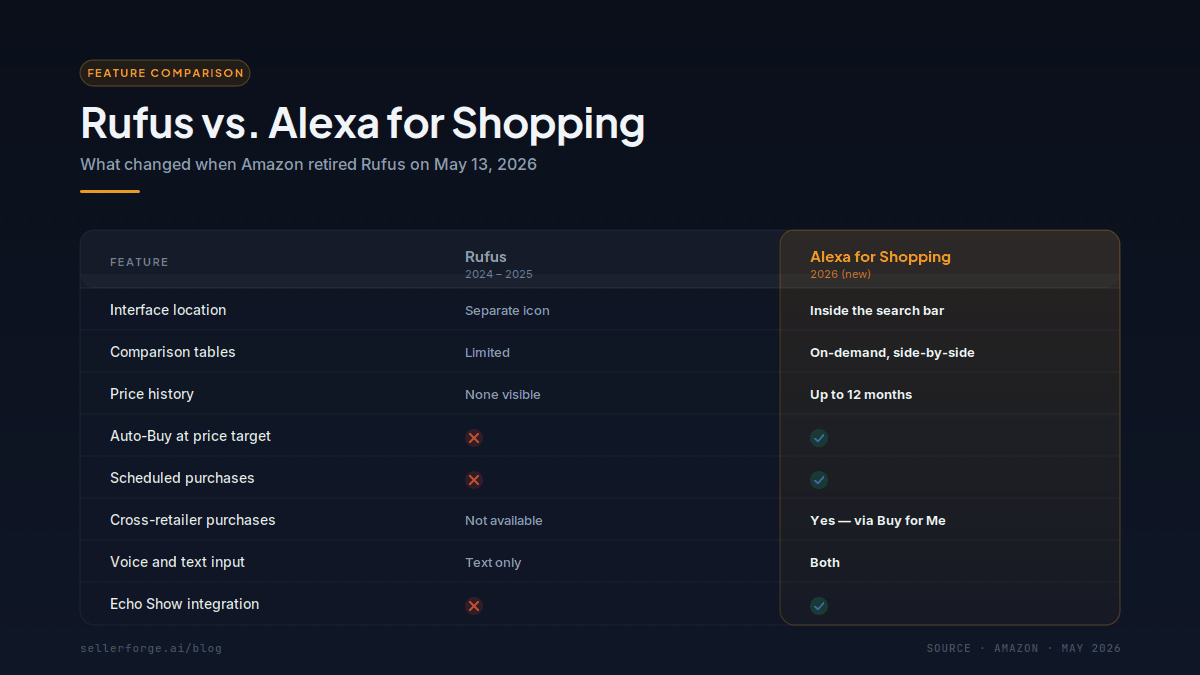The image size is (1200, 675).
Task: Click the "Alexa for Shopping" column header
Action: click(880, 257)
